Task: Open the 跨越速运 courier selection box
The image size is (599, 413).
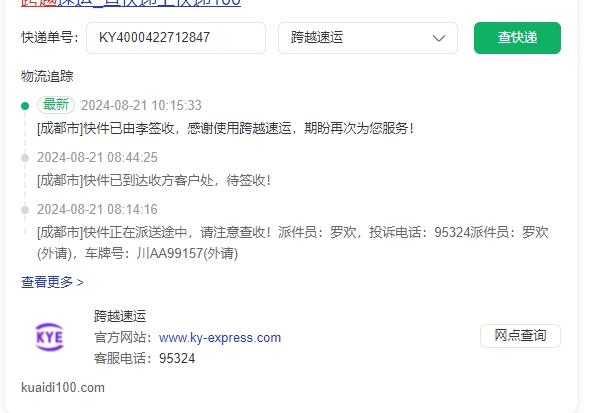Action: [x=368, y=38]
